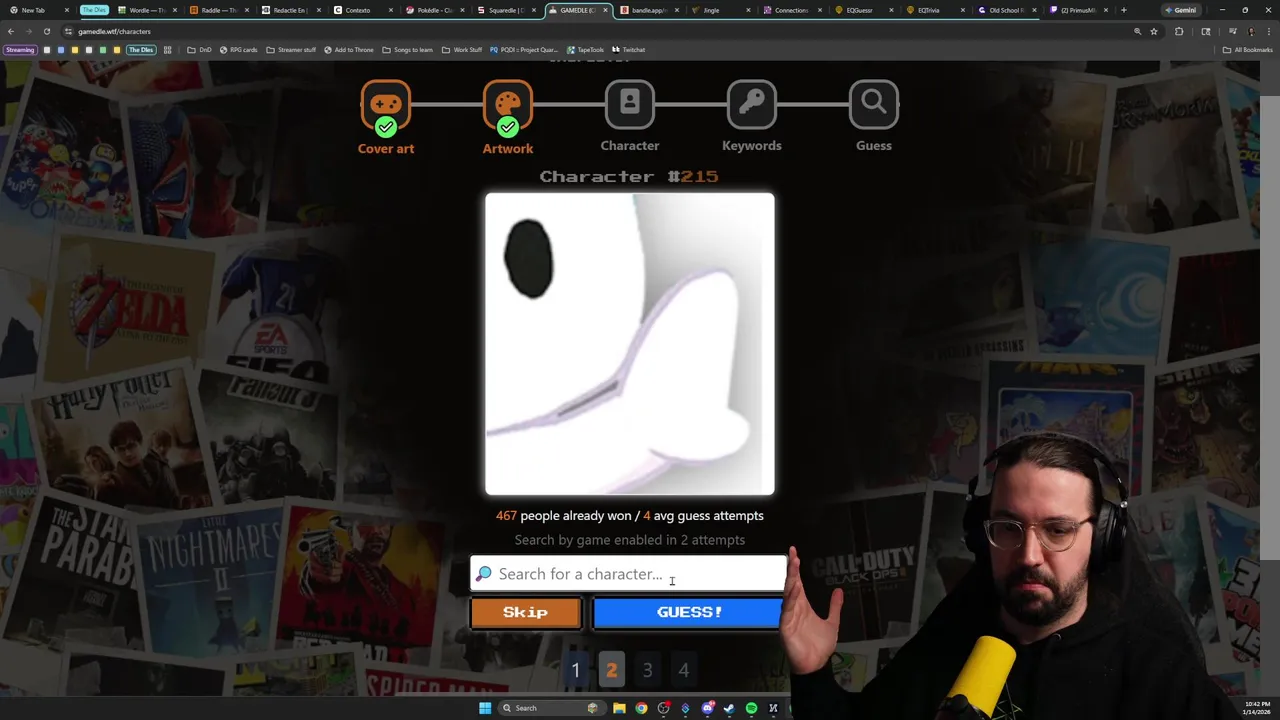This screenshot has height=720, width=1280.
Task: Close the Contexto tab
Action: (391, 10)
